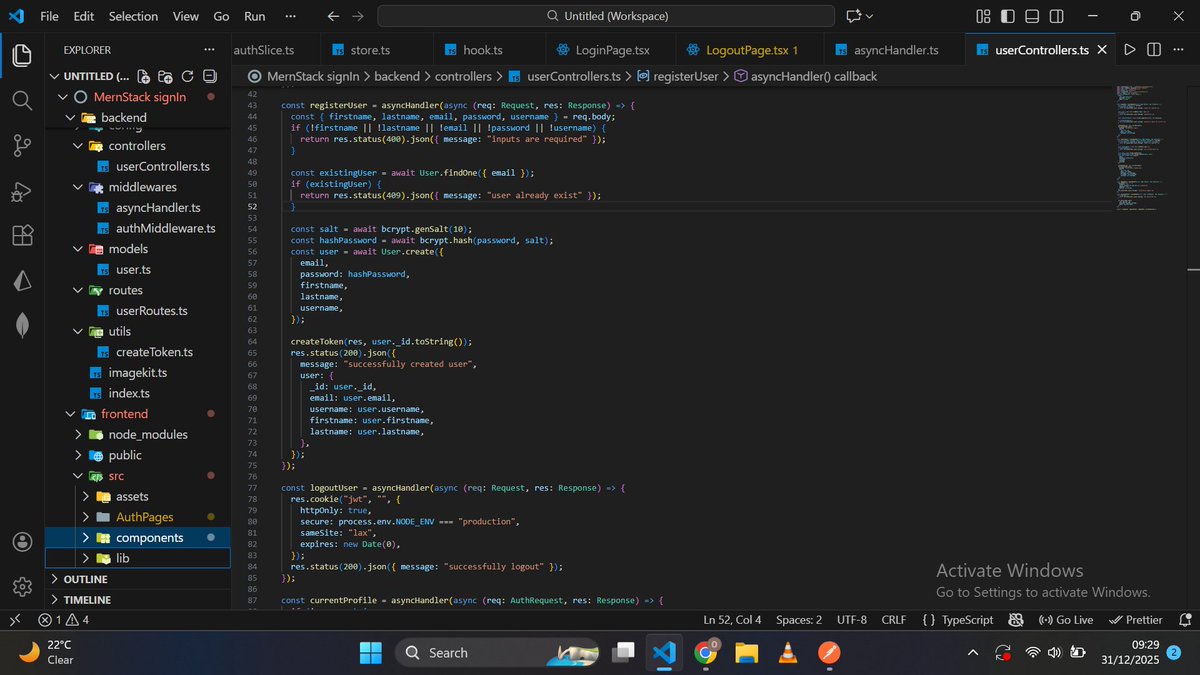Click the Prettier status item
This screenshot has width=1200, height=675.
(1137, 620)
